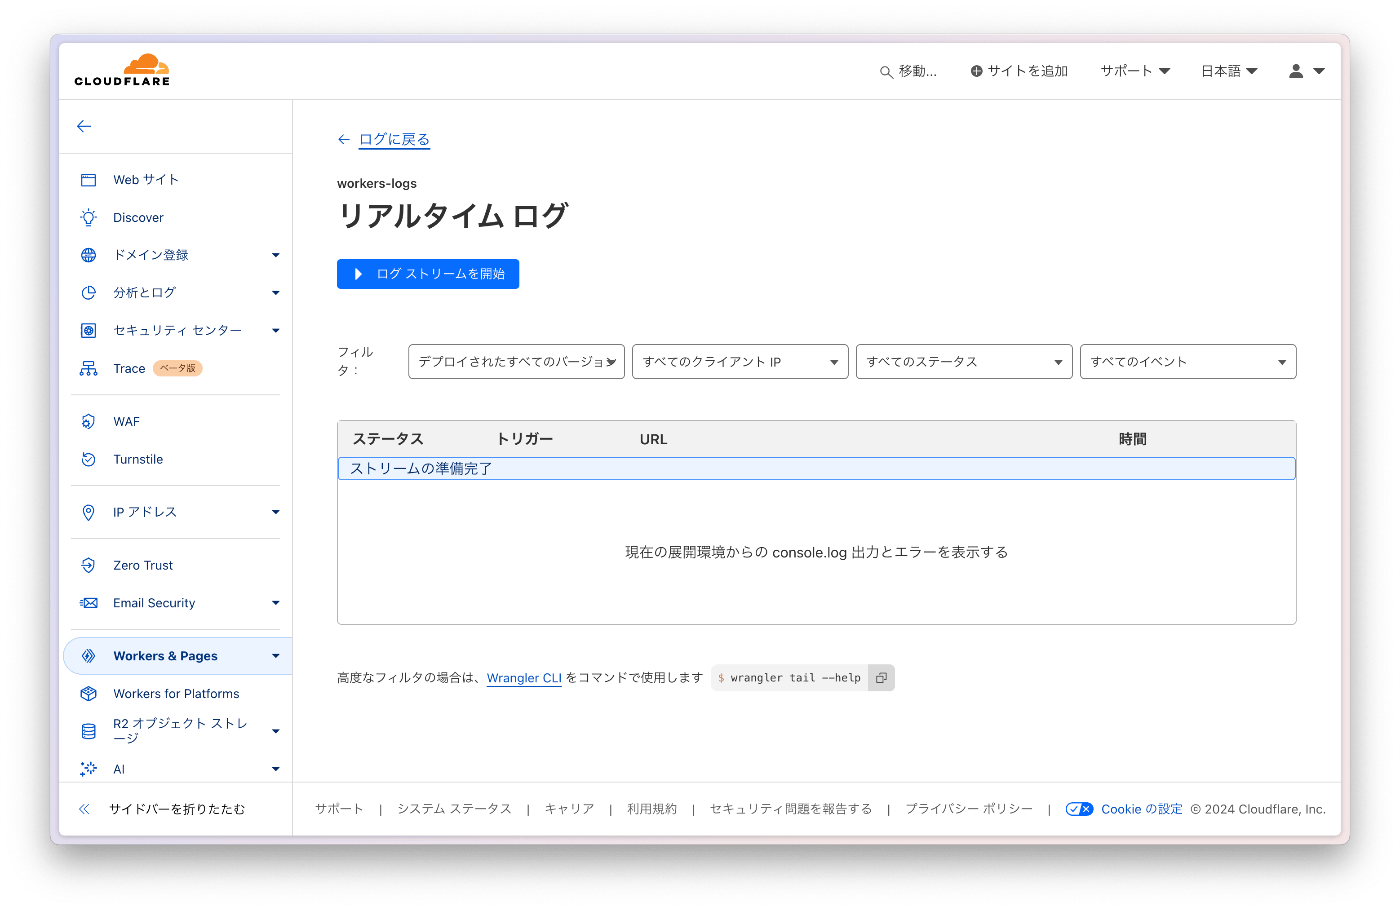Click the URL column header
The image size is (1400, 911).
(x=653, y=439)
